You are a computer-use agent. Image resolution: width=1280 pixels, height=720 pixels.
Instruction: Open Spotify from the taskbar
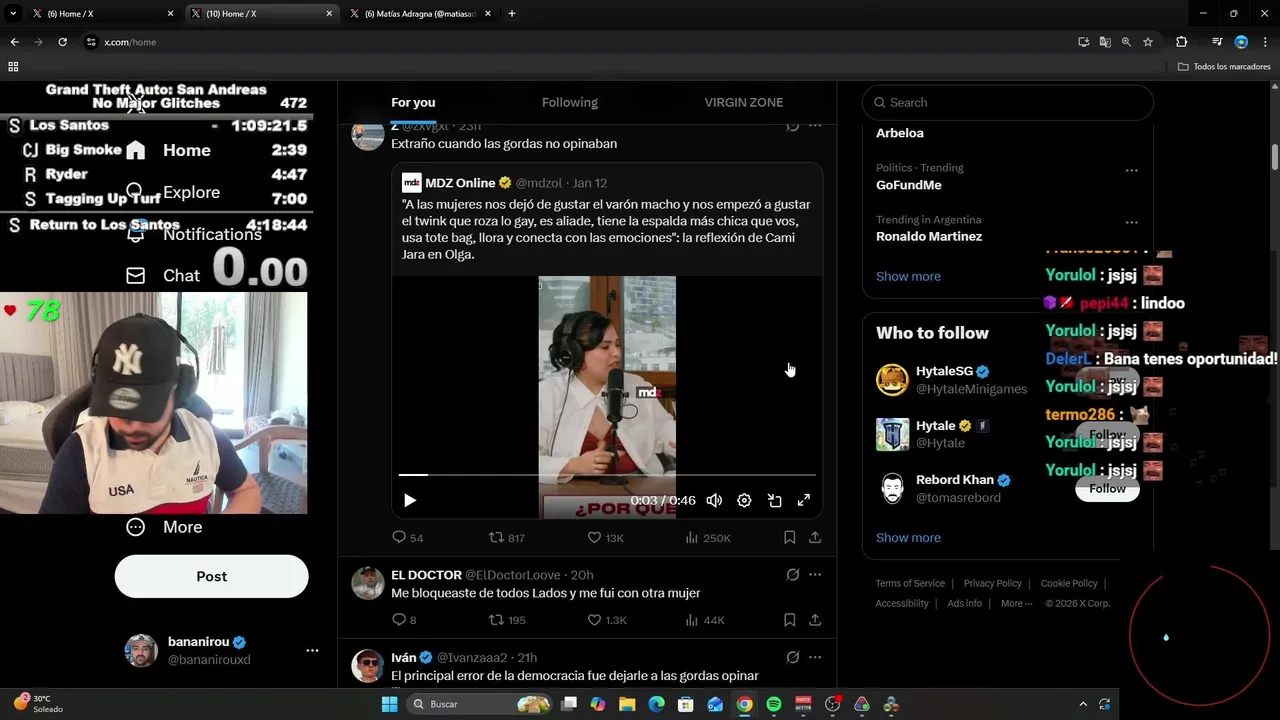click(x=774, y=704)
